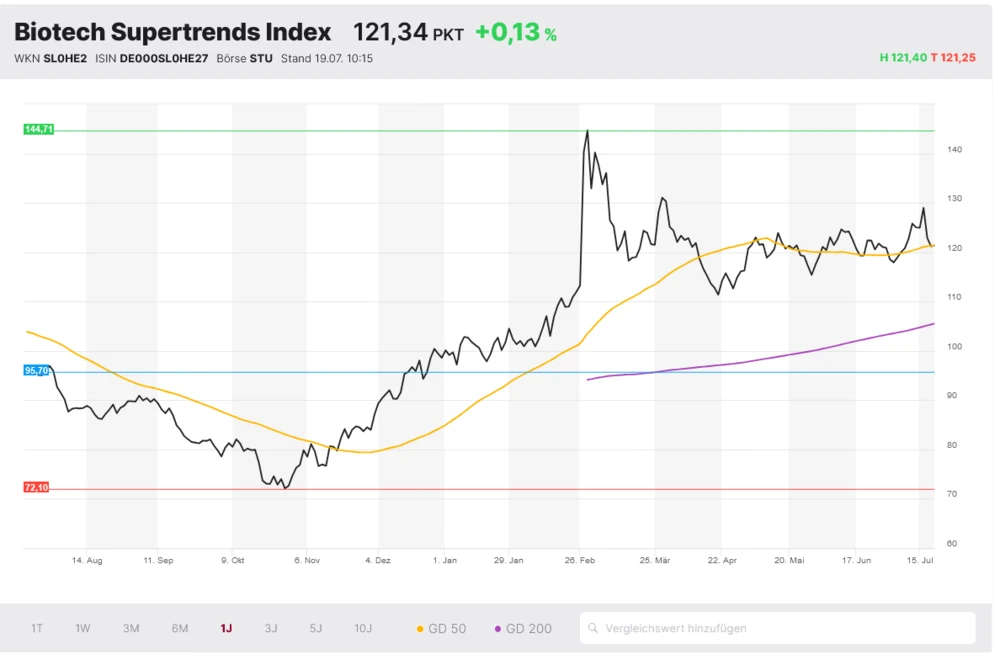This screenshot has width=1000, height=660.
Task: Select the purple GD 200 indicator dot
Action: pos(497,628)
